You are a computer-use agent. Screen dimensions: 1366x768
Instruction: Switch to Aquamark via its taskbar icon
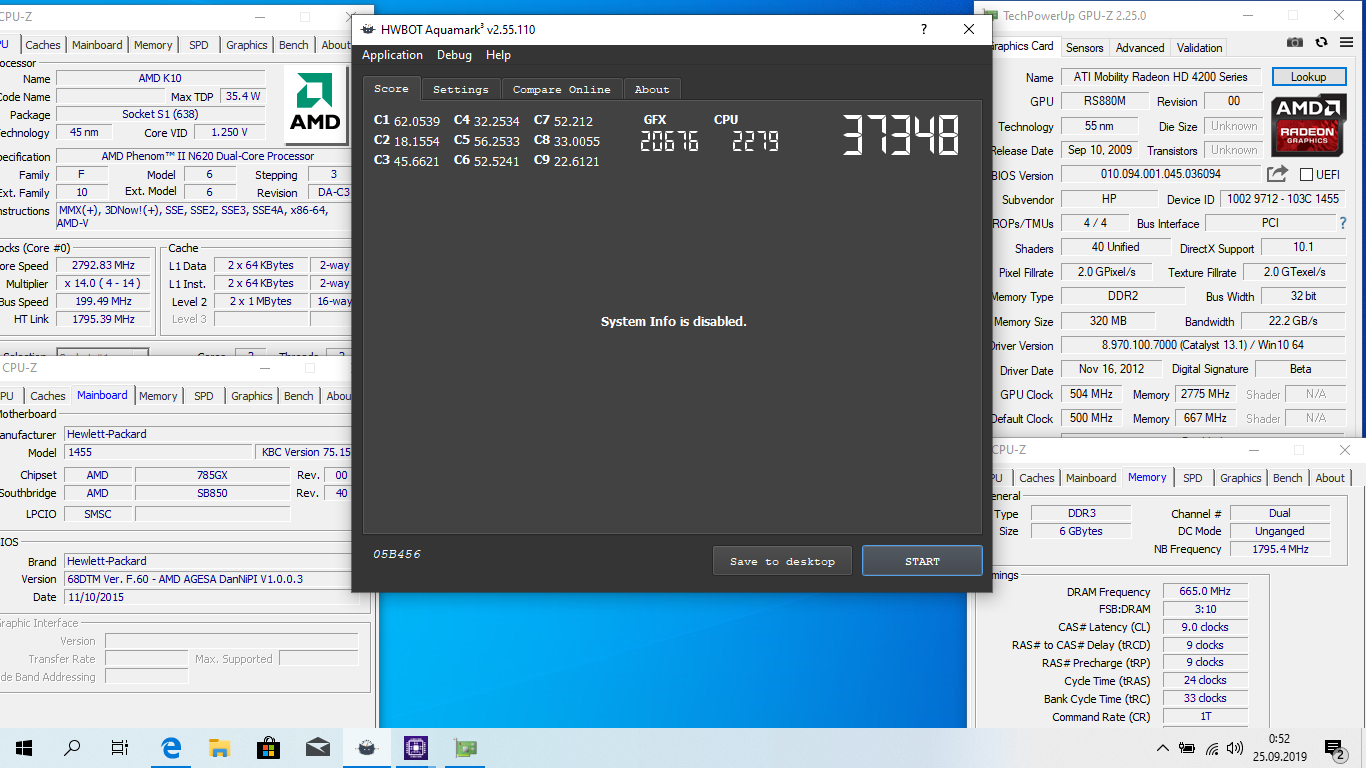366,747
